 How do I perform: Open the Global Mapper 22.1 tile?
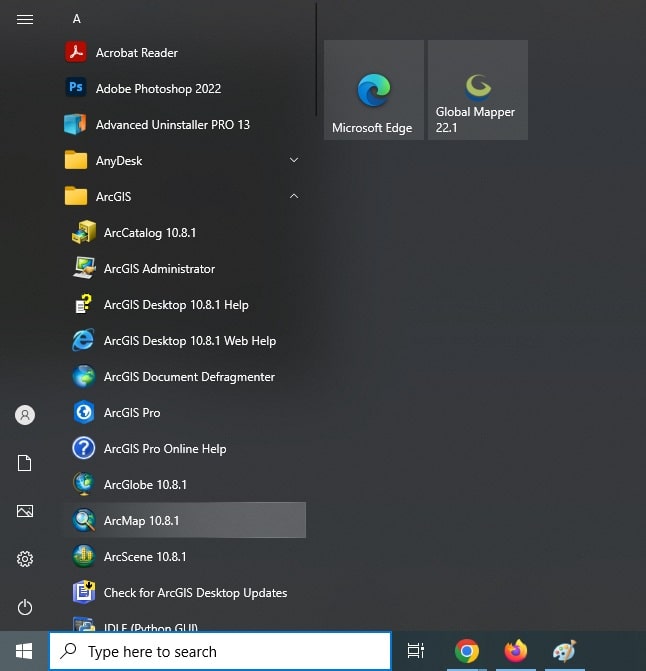point(478,90)
